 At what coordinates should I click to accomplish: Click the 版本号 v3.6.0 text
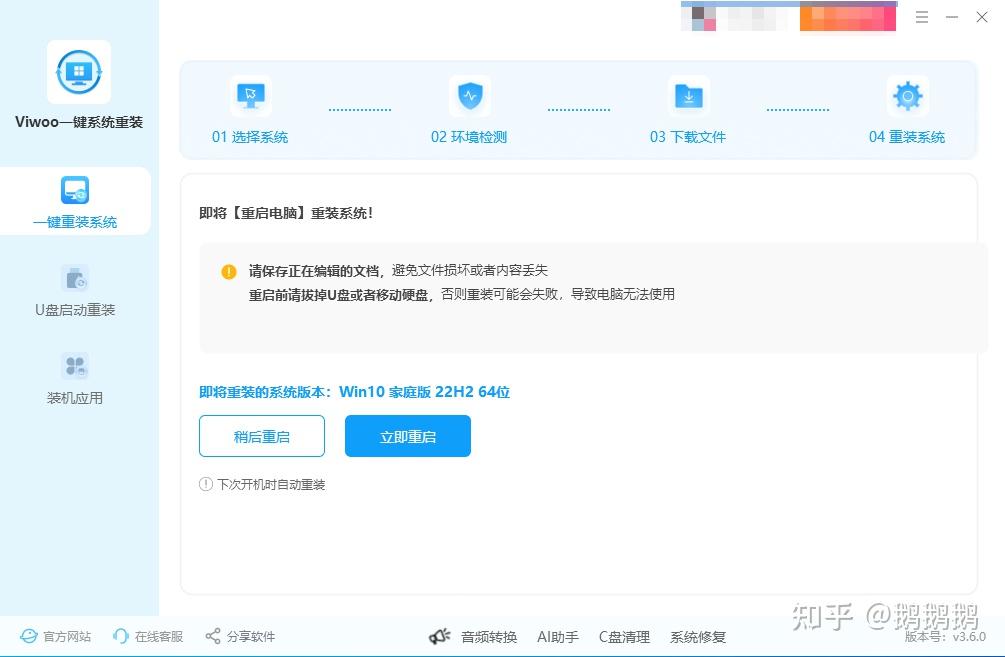[x=945, y=636]
